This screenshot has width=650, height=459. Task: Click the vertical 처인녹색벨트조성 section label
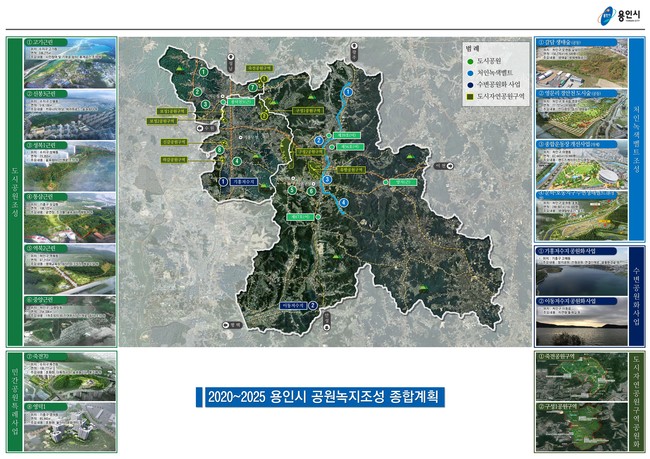(x=637, y=139)
